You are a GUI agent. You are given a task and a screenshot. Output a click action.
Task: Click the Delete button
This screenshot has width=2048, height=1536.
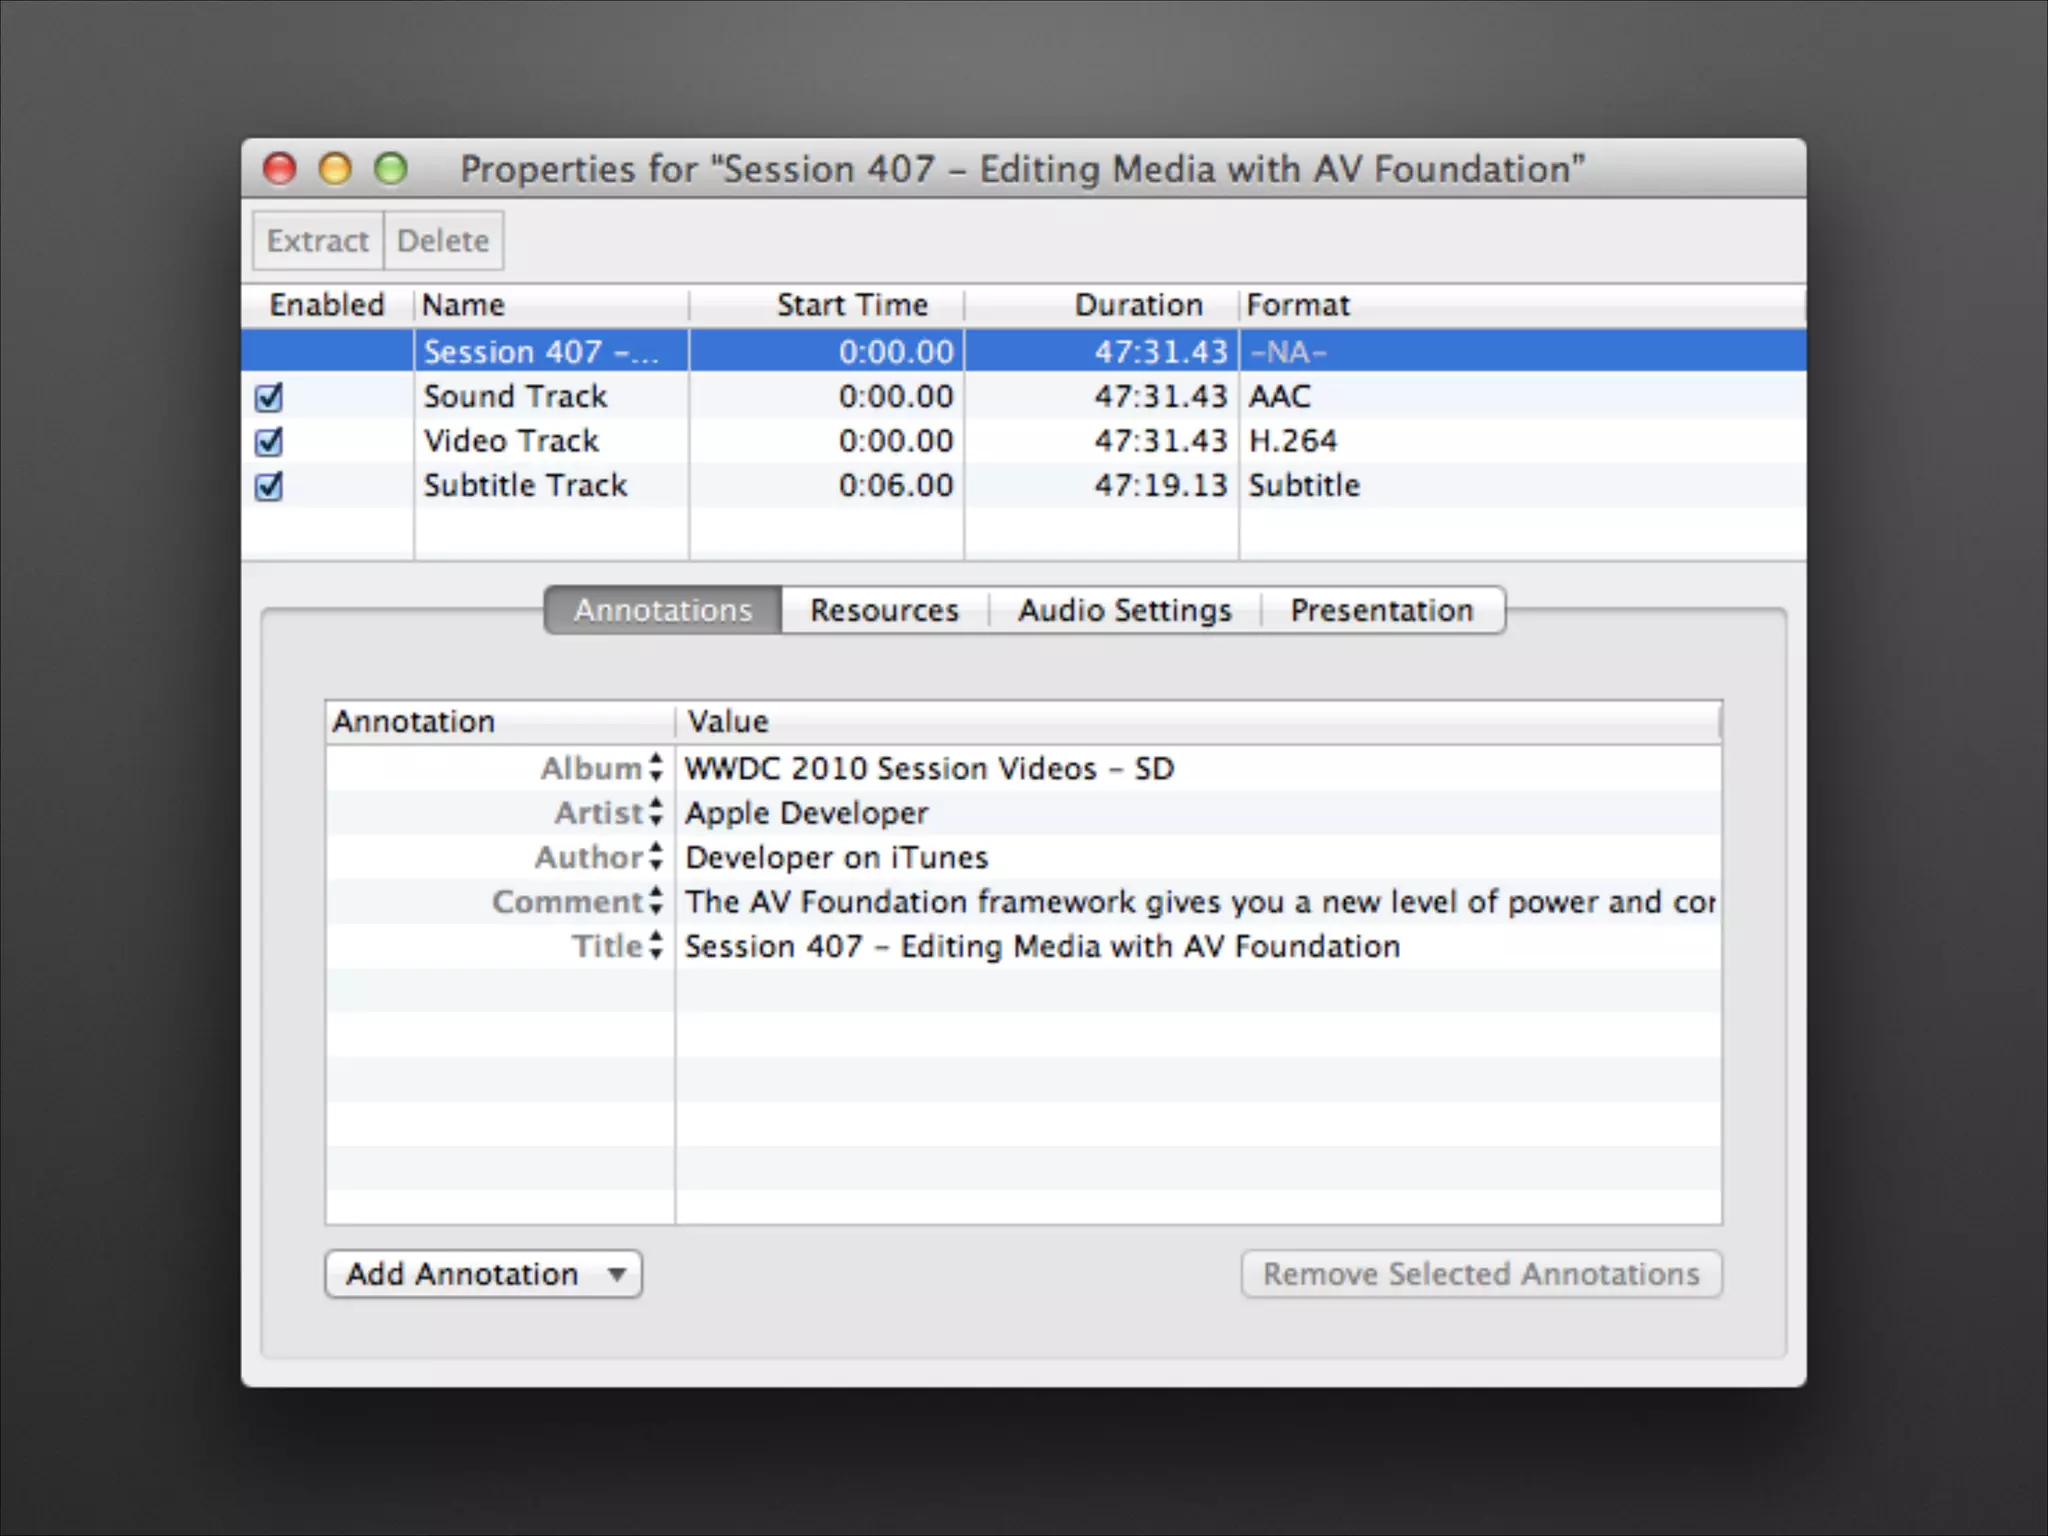pos(443,241)
